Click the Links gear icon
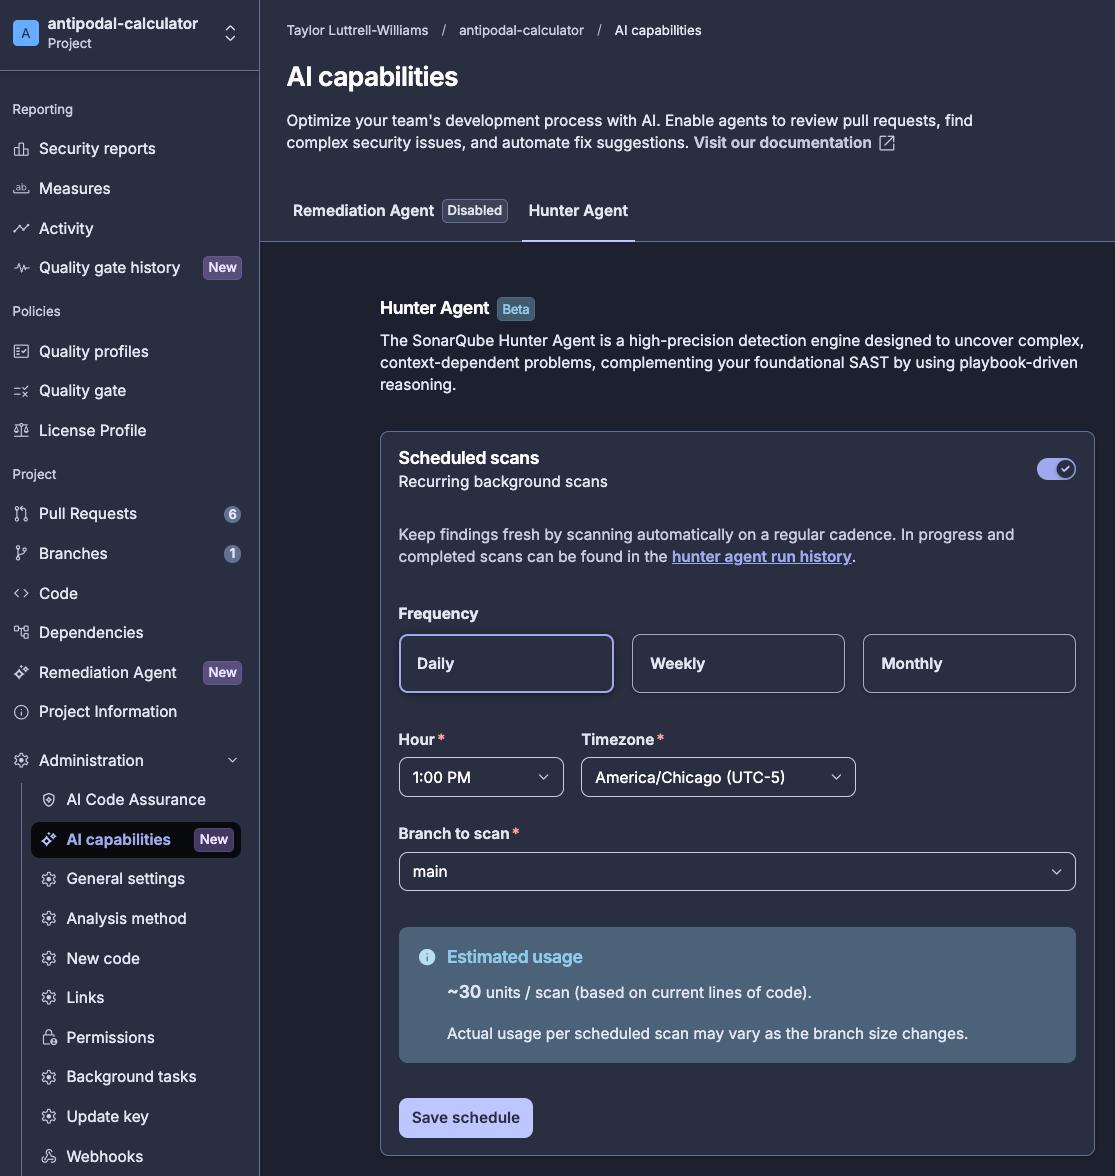This screenshot has height=1176, width=1115. pyautogui.click(x=49, y=998)
